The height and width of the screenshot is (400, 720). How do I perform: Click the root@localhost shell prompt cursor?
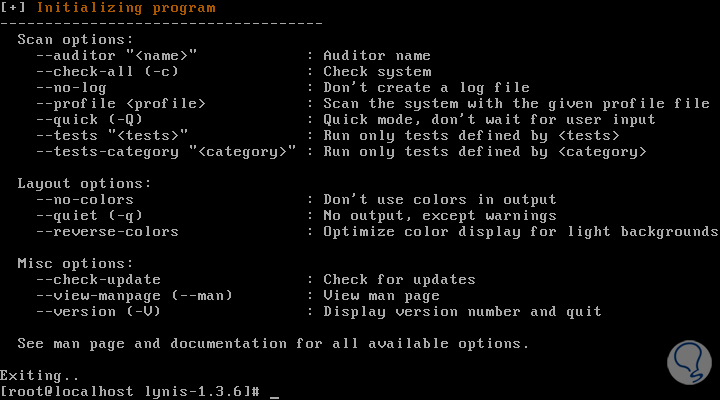point(274,392)
